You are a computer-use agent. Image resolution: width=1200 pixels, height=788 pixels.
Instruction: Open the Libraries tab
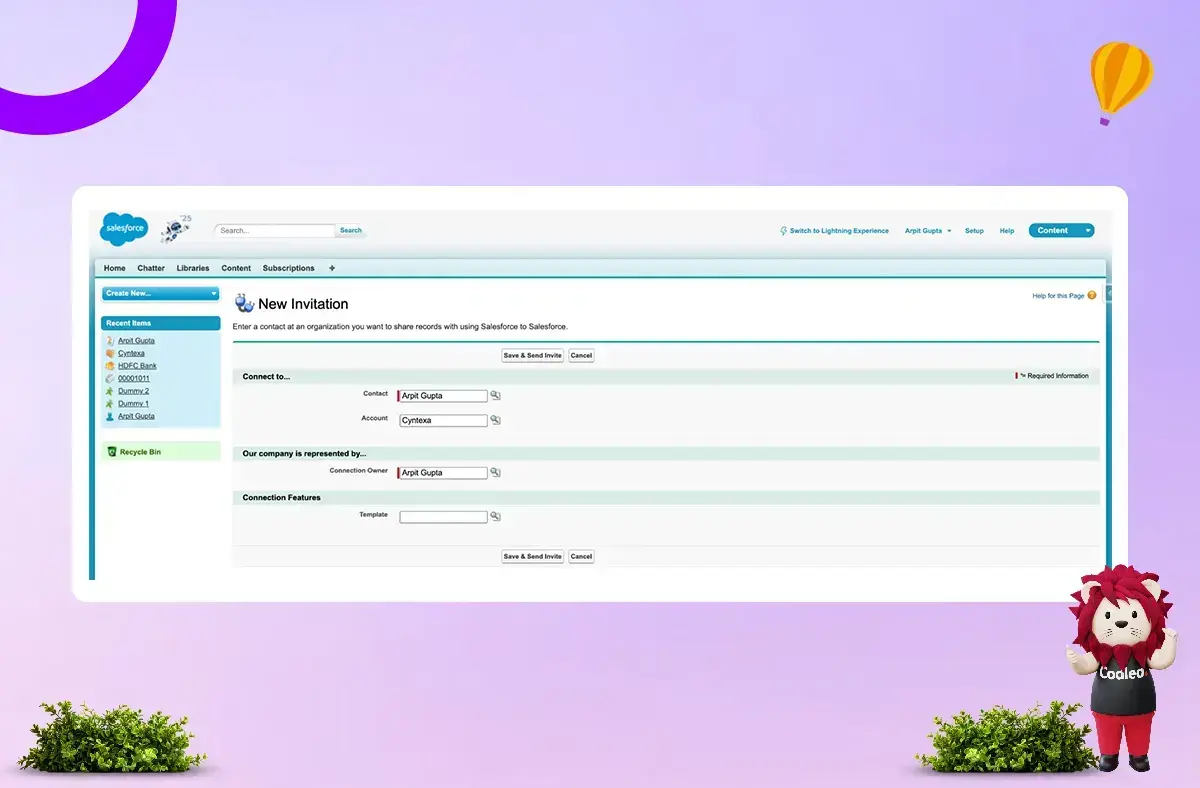pos(193,268)
